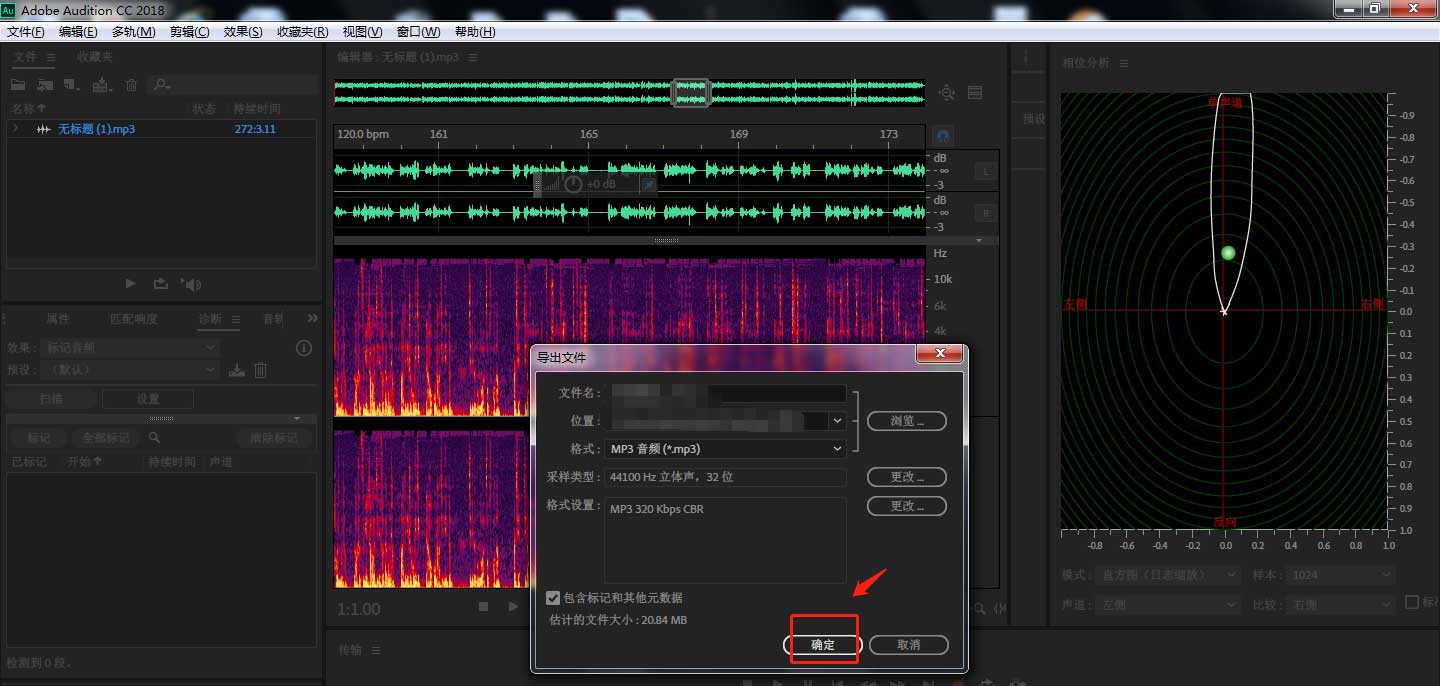Click the save preset icon beside 预设 dropdown
The image size is (1440, 686).
click(x=236, y=370)
